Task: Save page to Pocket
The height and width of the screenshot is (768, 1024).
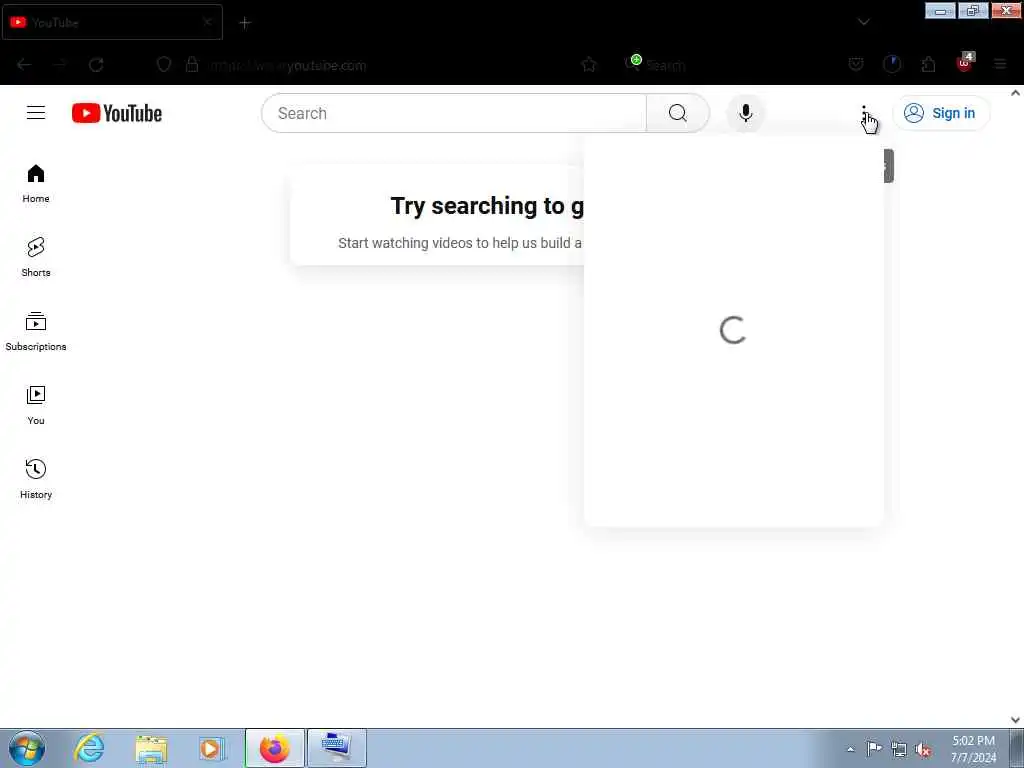Action: [856, 64]
